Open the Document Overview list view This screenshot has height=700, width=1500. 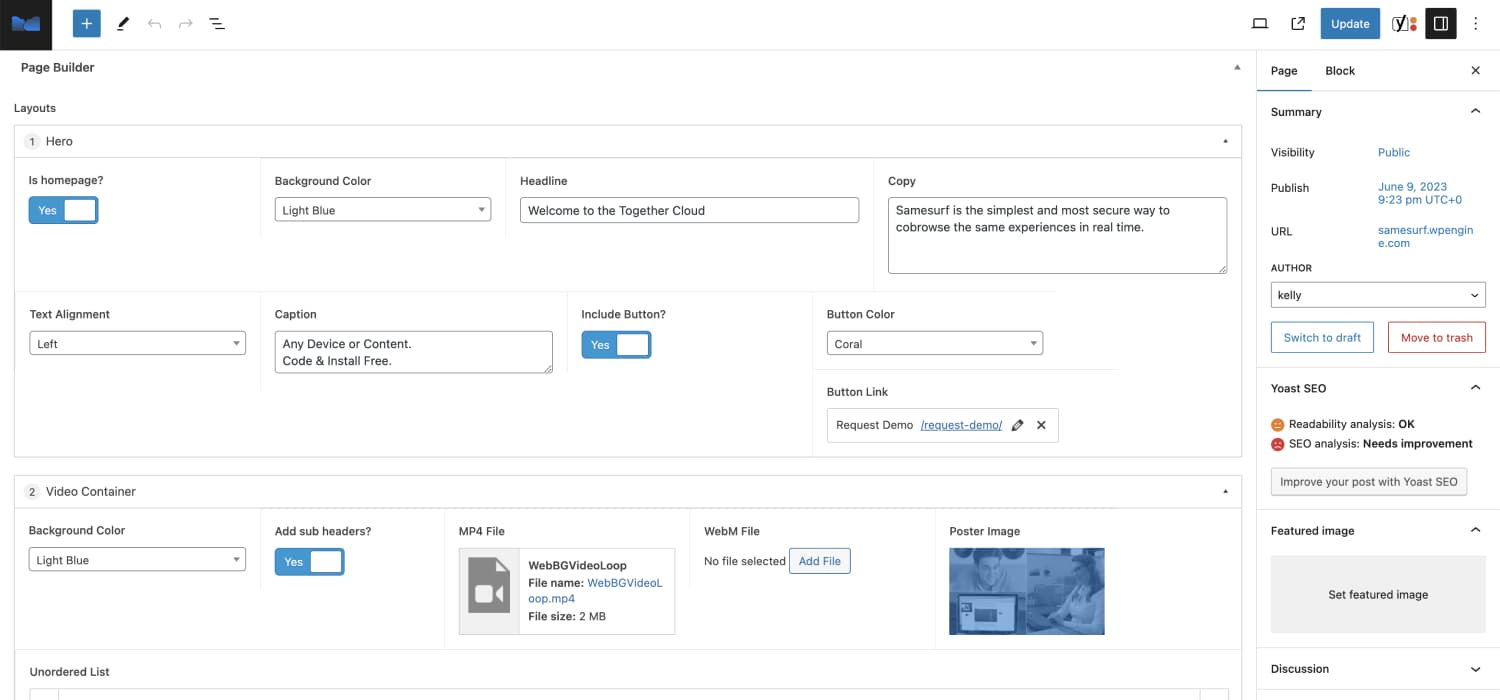pos(217,23)
